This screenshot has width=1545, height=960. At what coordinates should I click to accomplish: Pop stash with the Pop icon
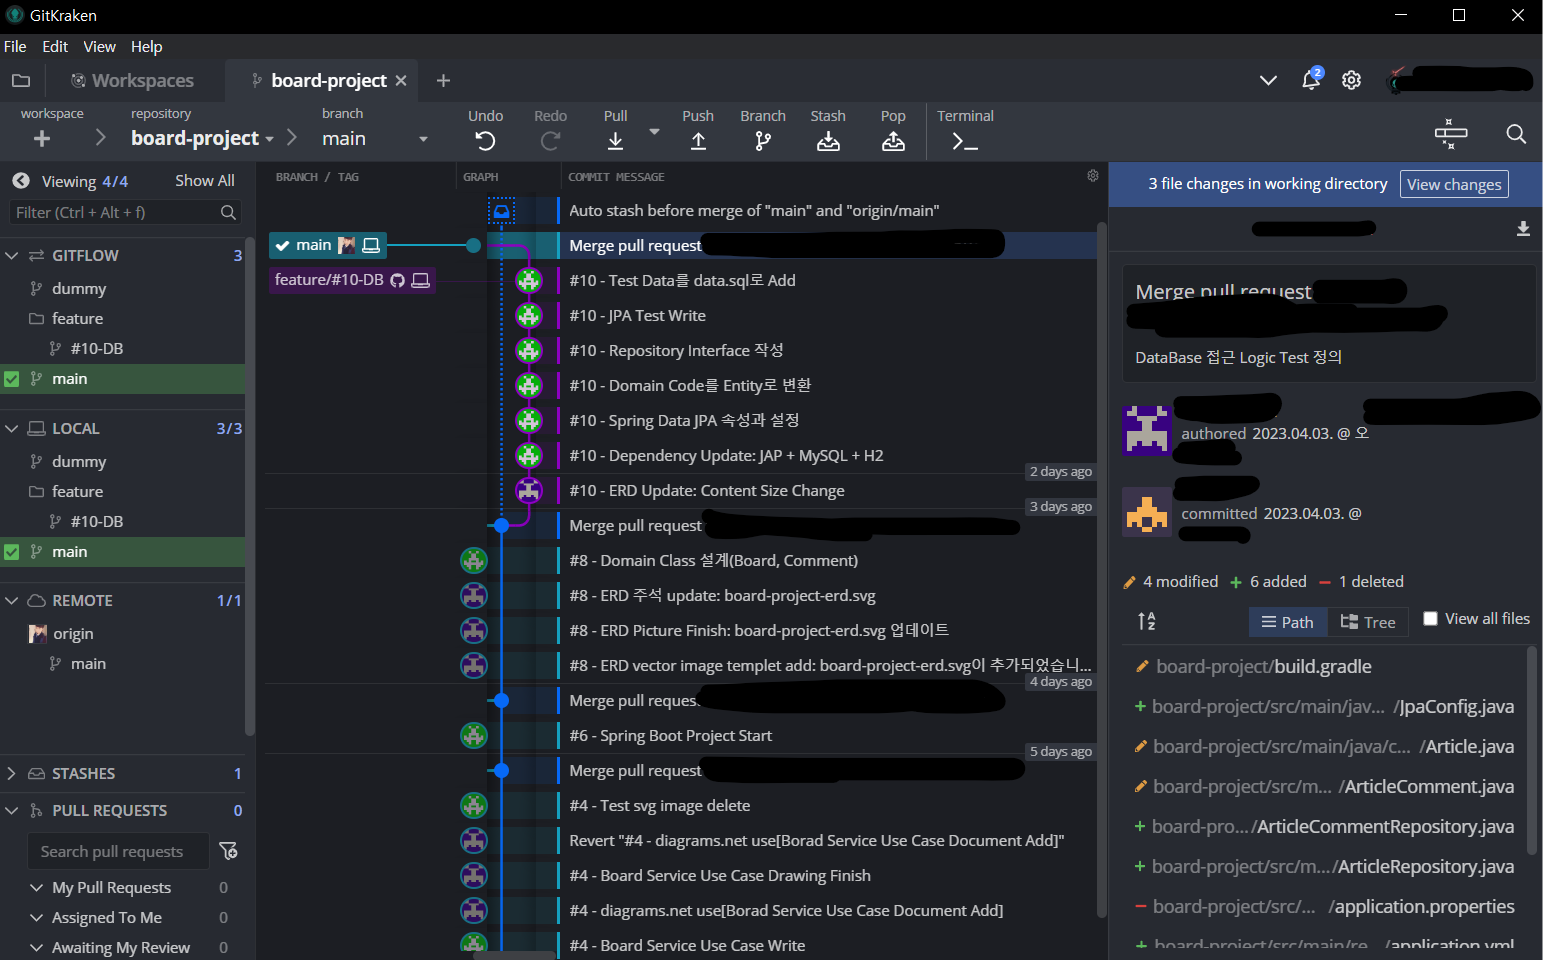(893, 141)
